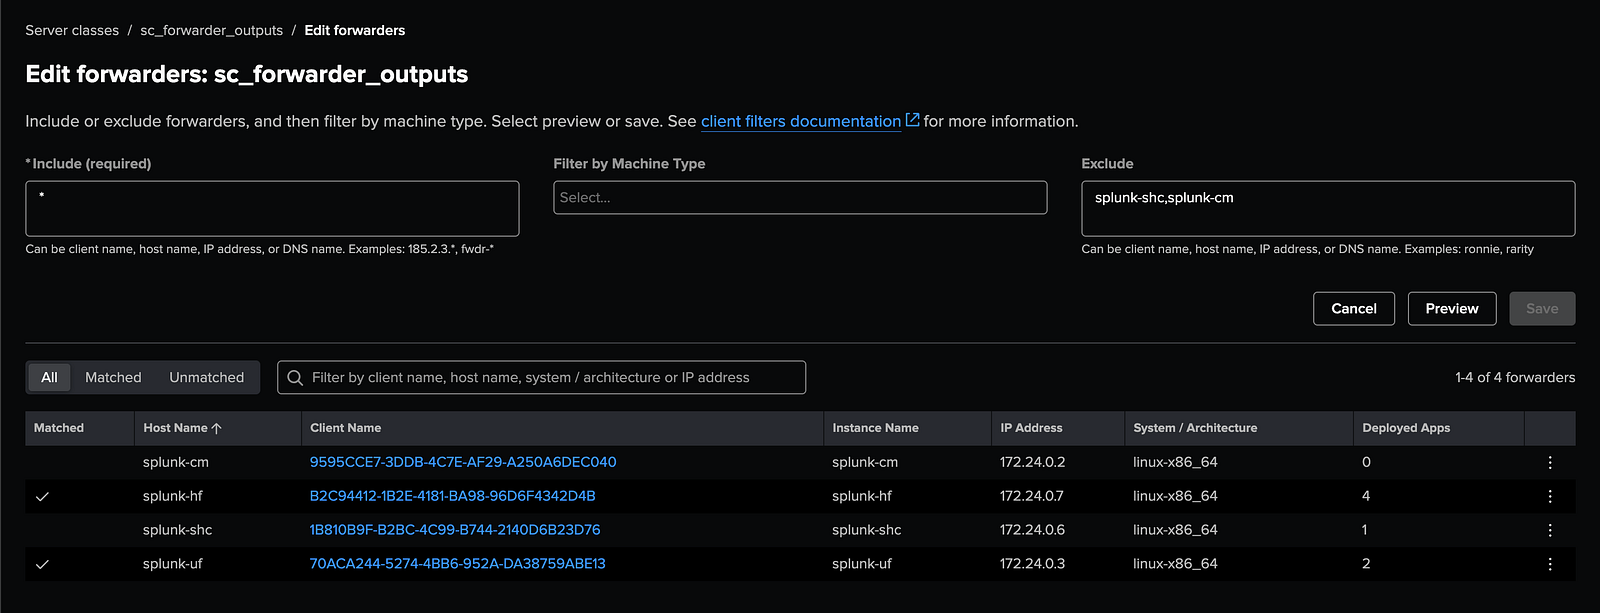This screenshot has height=613, width=1600.
Task: Click the Exclude field containing splunk-shc,splunk-cm
Action: 1327,208
